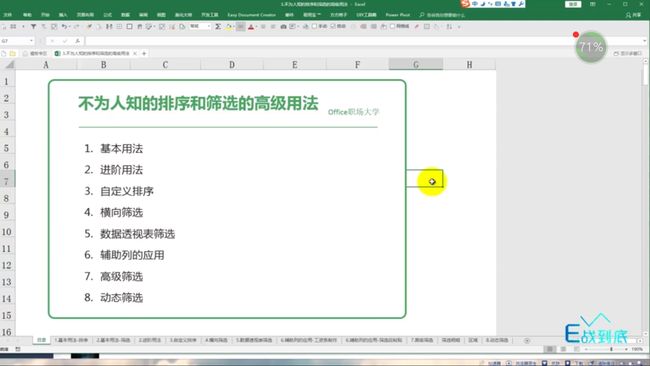This screenshot has width=650, height=366.
Task: Click the 71% green floating ball
Action: click(x=591, y=47)
